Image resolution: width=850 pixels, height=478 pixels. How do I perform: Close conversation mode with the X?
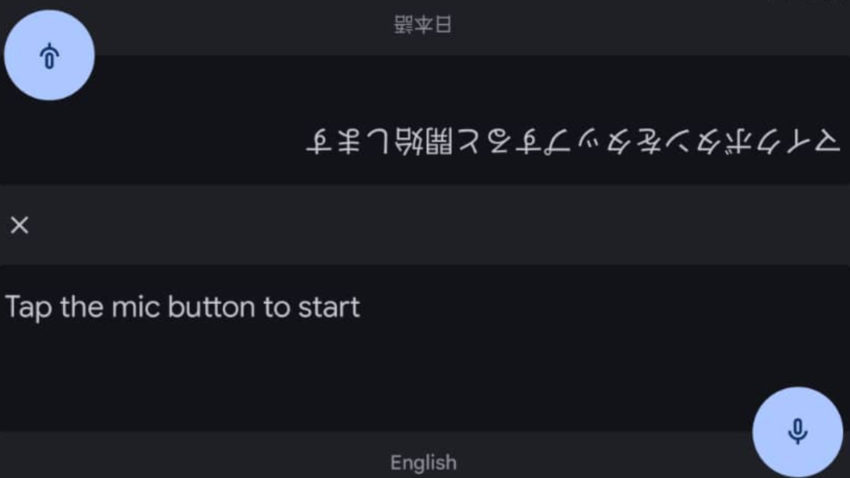(x=20, y=225)
